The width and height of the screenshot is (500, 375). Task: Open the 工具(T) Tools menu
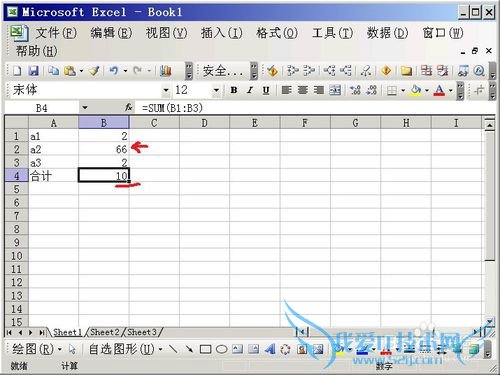click(332, 33)
